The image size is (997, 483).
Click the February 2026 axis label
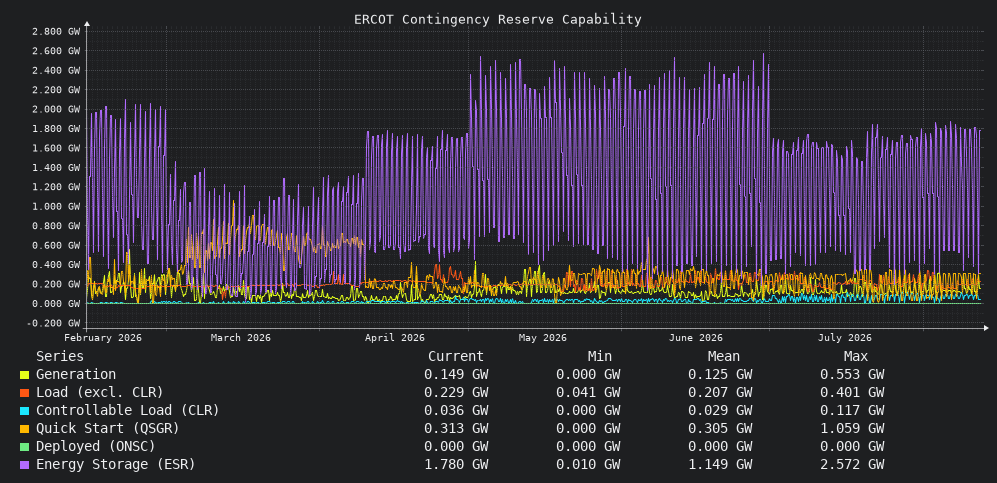(x=103, y=337)
